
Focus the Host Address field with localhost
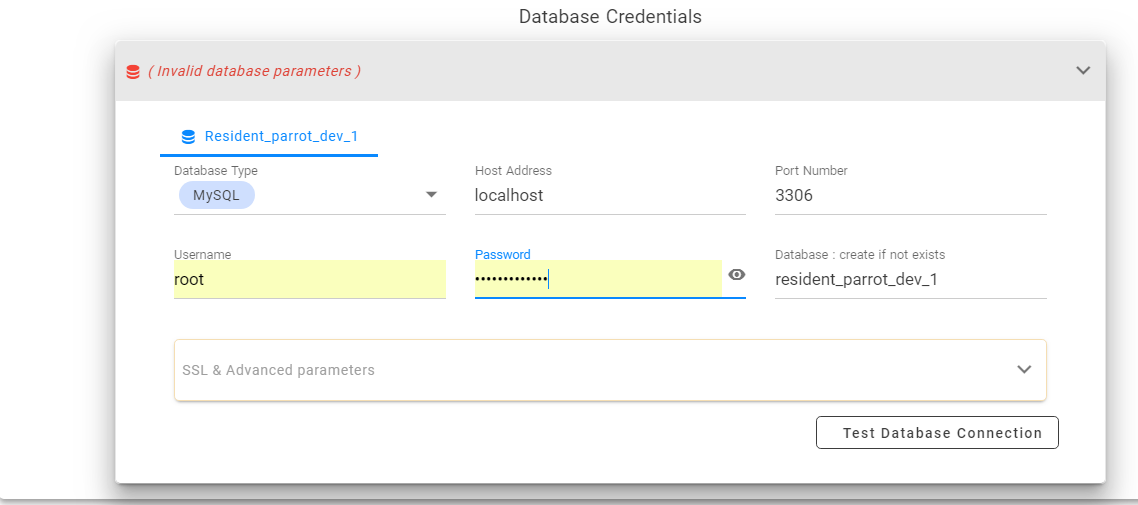pos(610,196)
